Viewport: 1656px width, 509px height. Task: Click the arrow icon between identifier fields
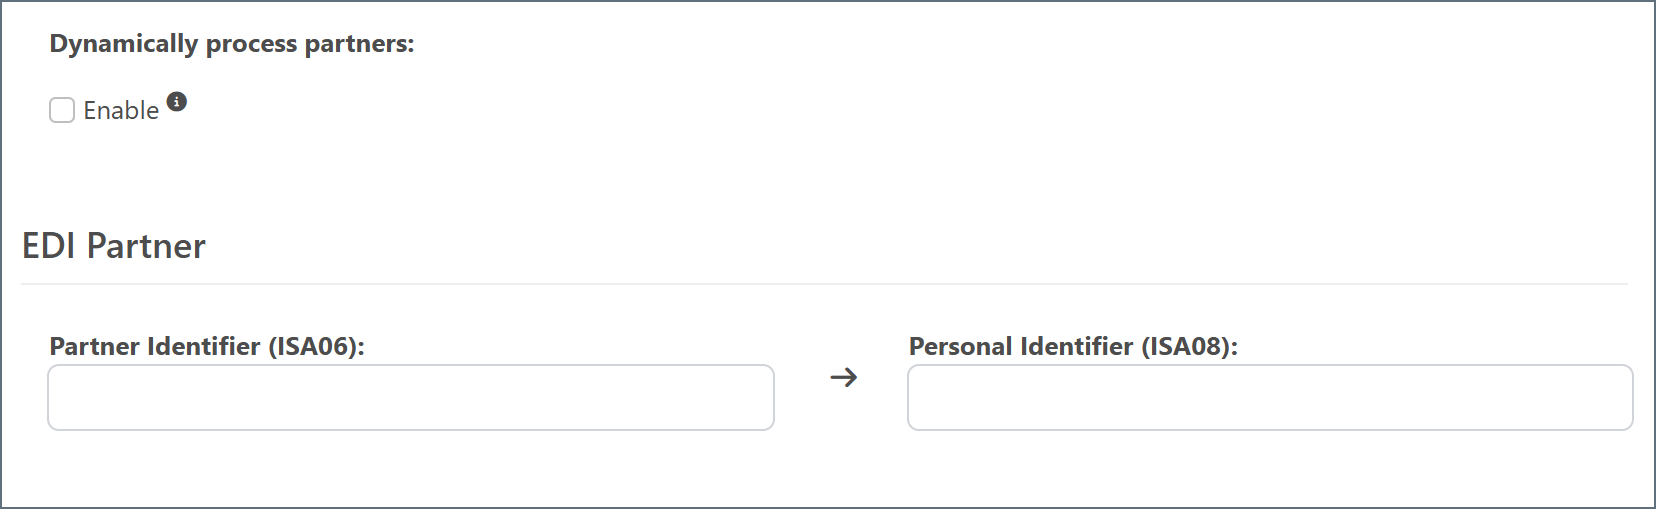pyautogui.click(x=844, y=377)
